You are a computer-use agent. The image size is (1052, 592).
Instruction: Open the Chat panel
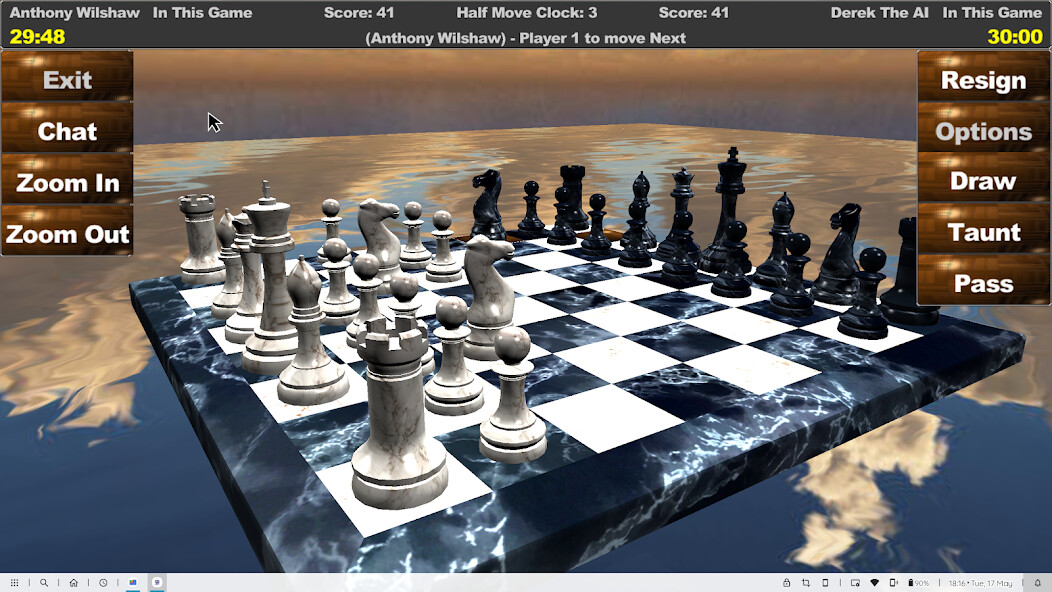(67, 131)
